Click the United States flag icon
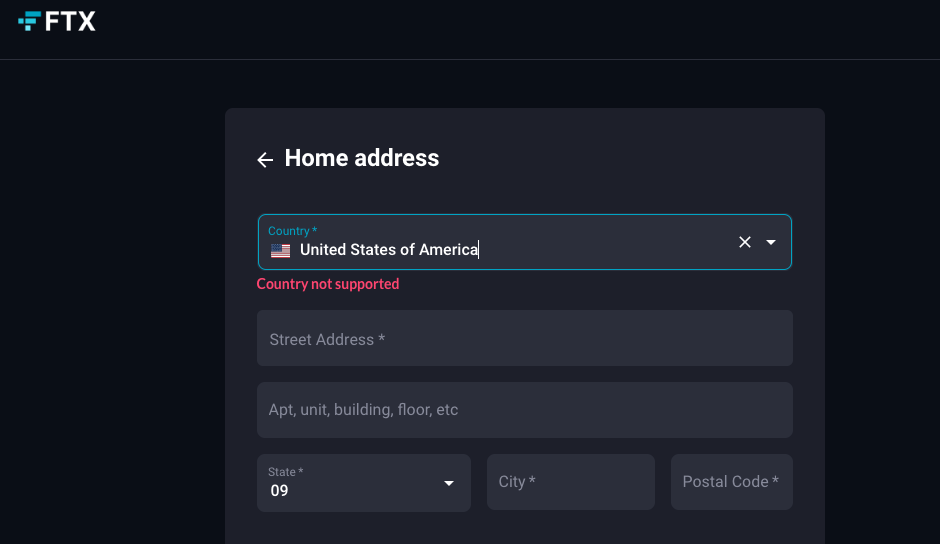 [281, 250]
